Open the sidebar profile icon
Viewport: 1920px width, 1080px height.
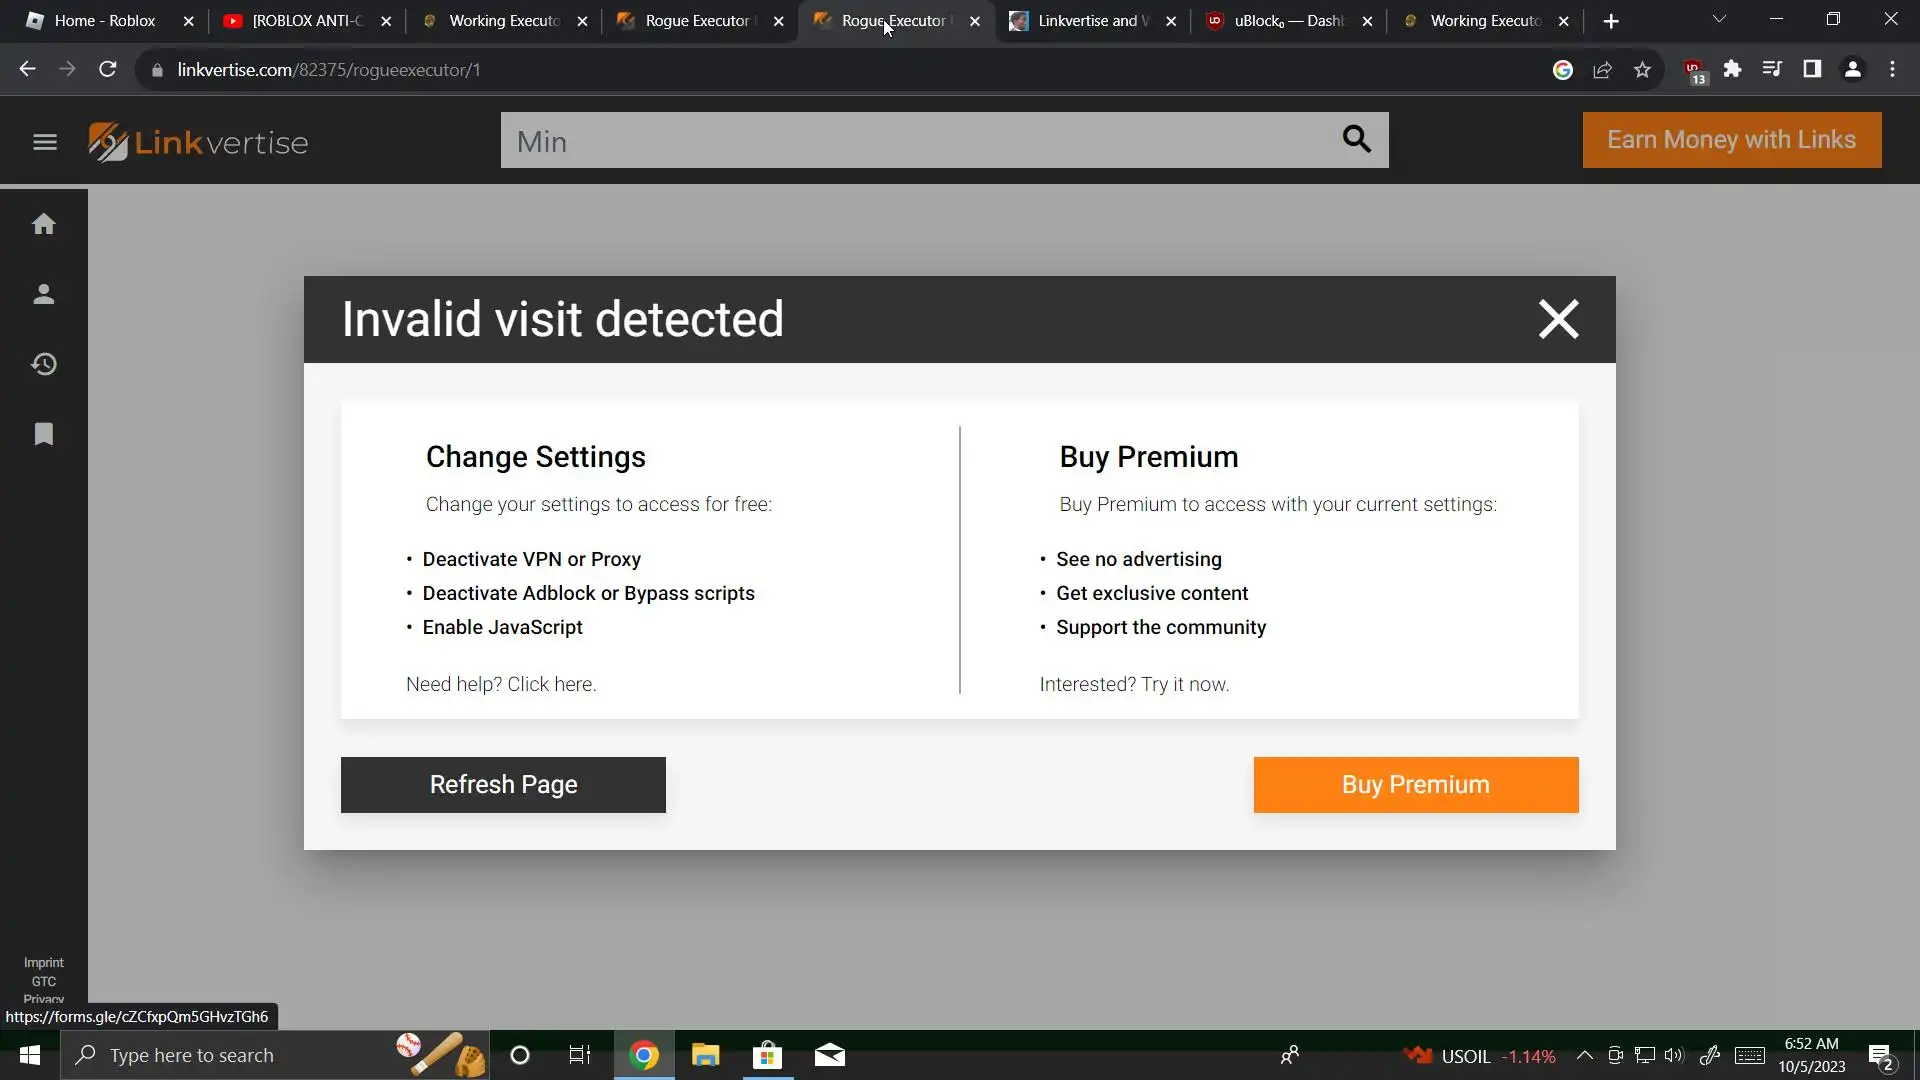coord(44,294)
